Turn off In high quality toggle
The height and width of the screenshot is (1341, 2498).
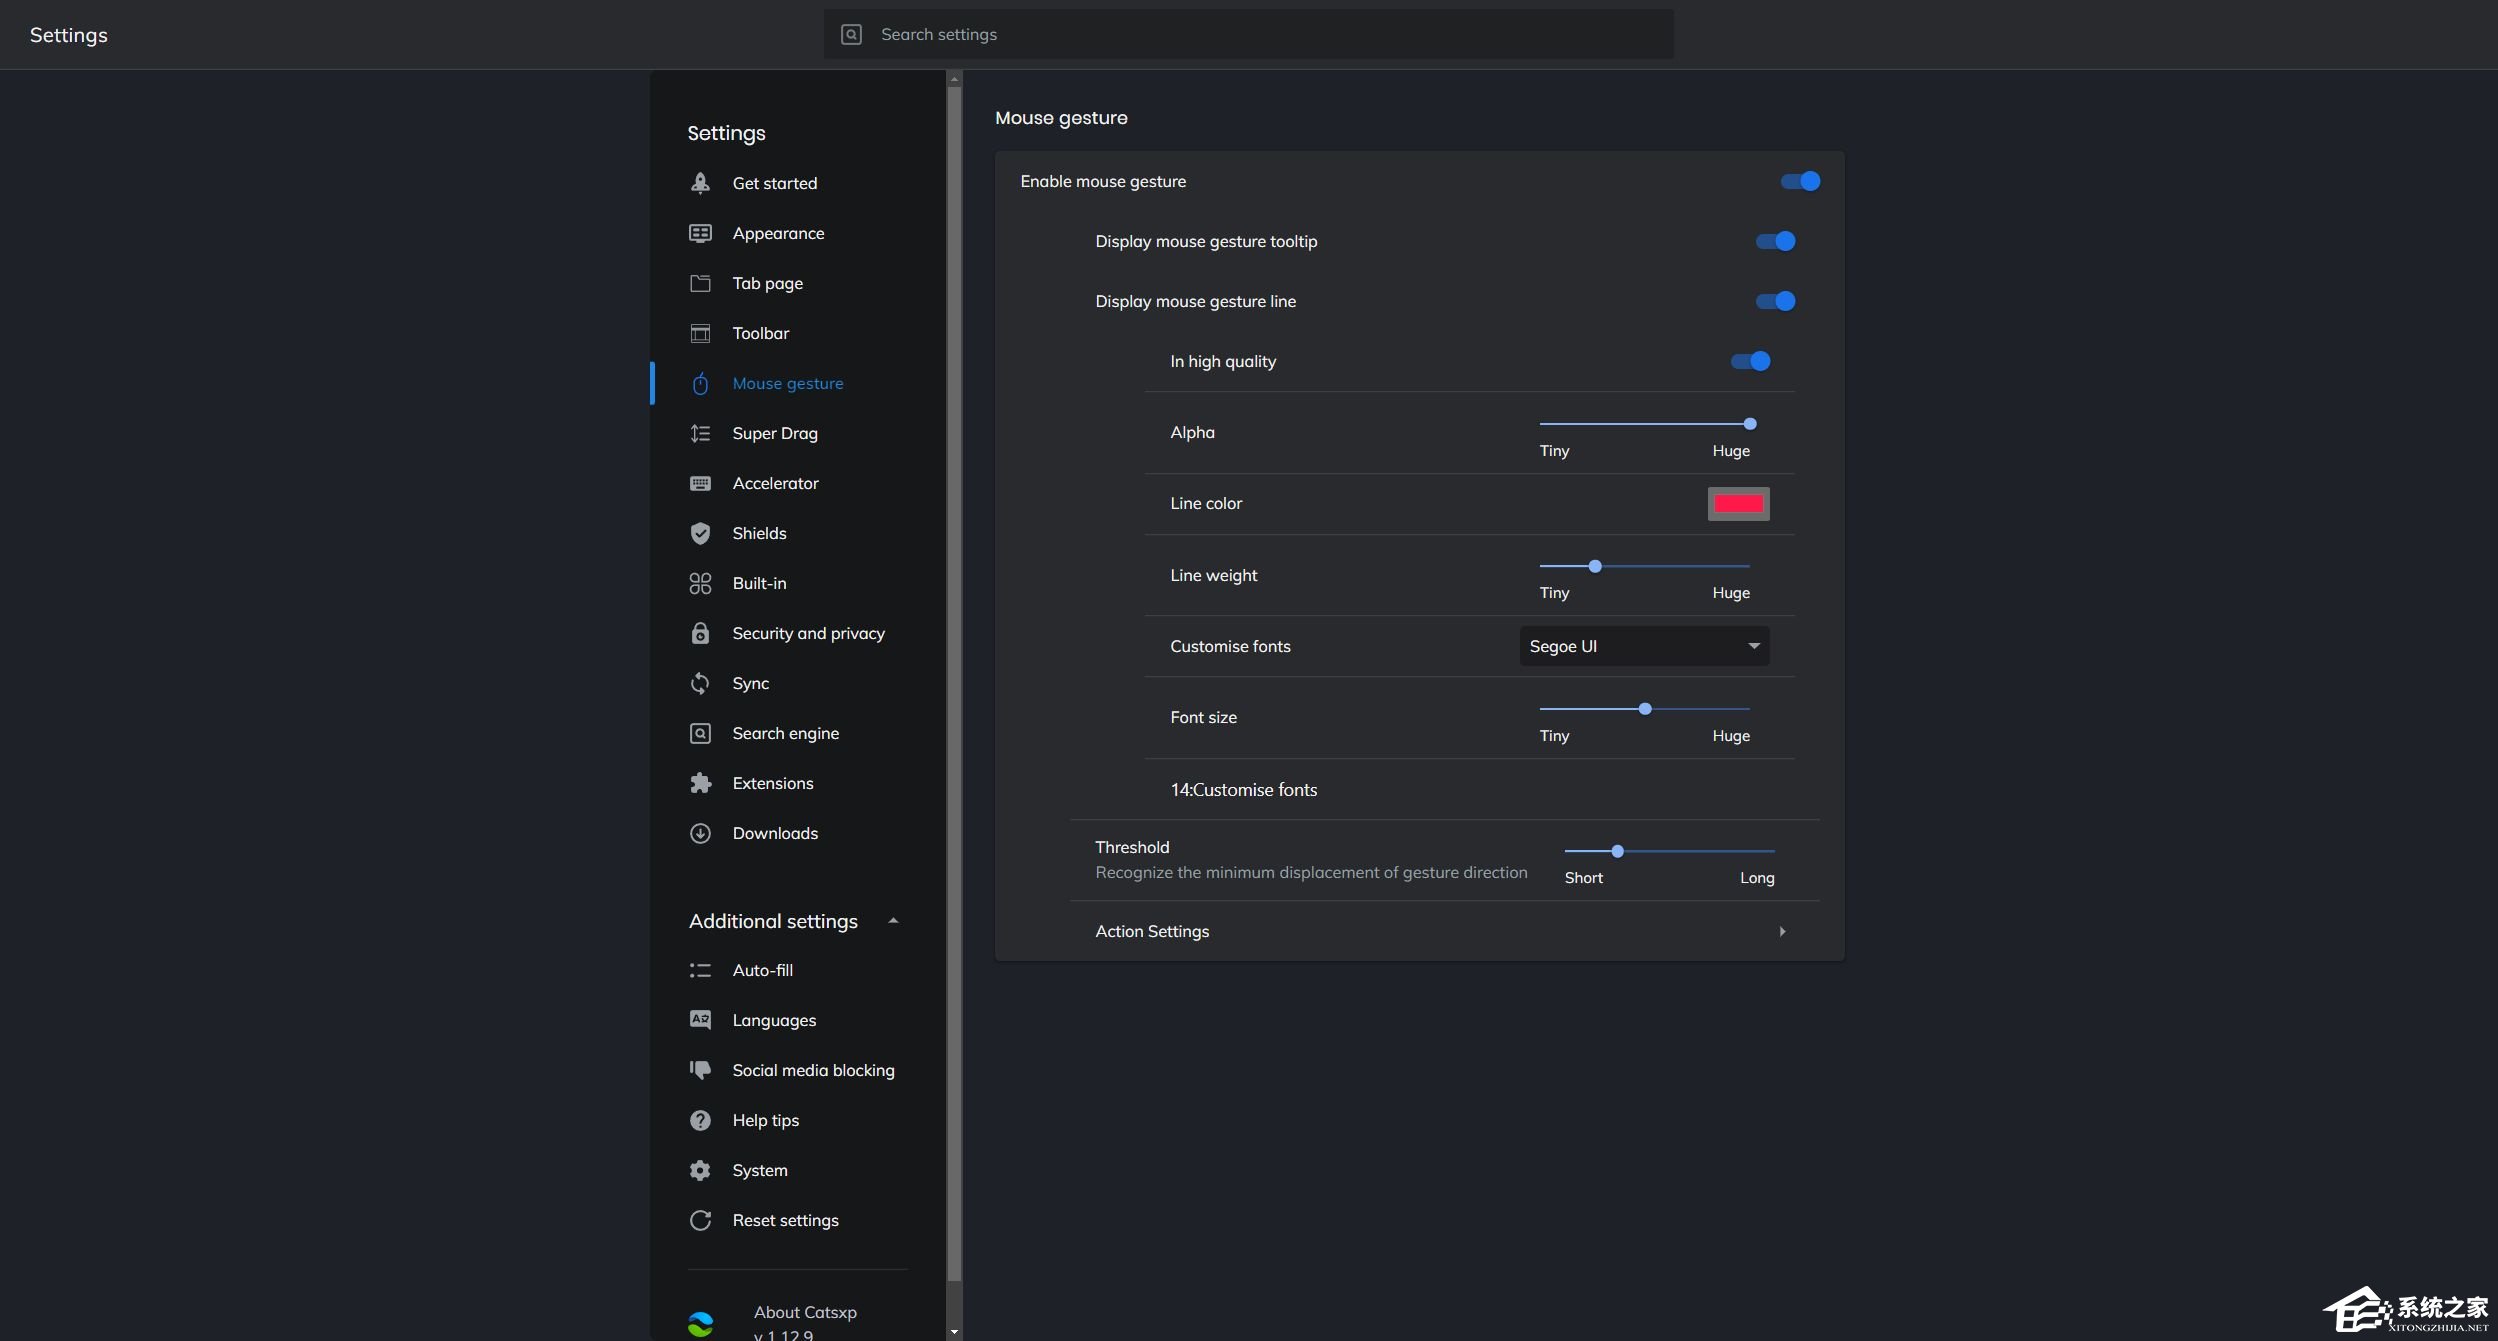[1750, 361]
